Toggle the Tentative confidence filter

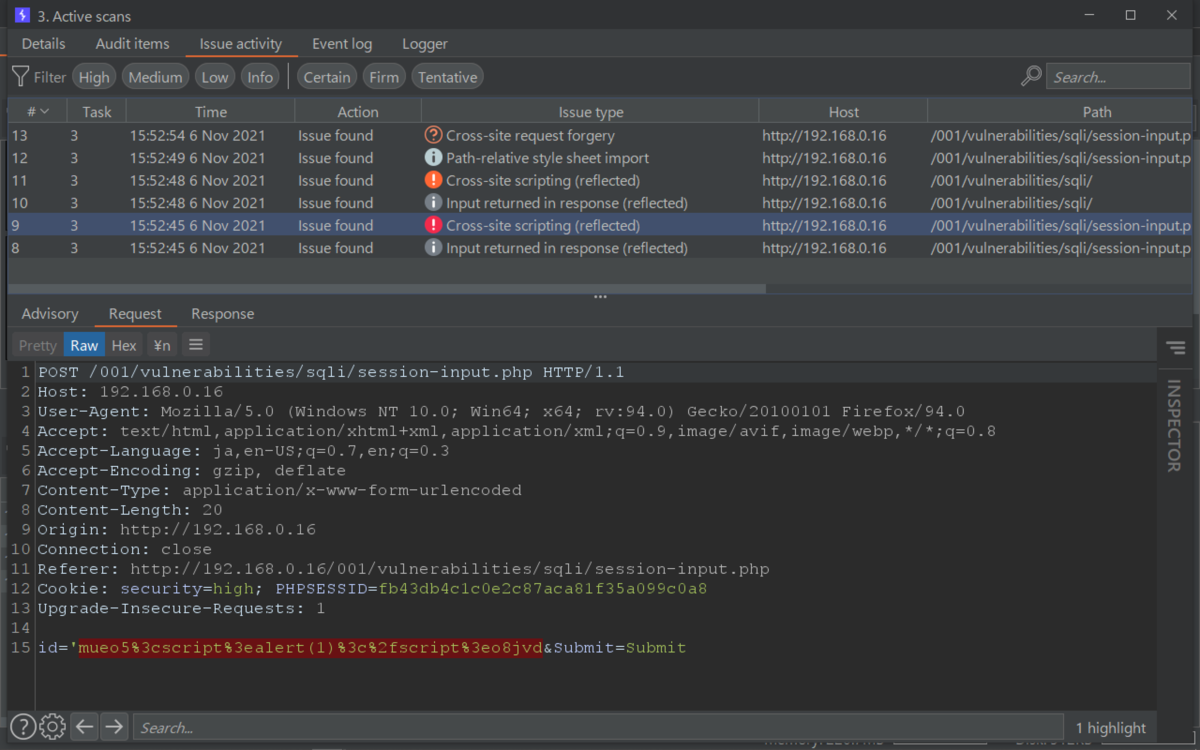click(x=447, y=77)
